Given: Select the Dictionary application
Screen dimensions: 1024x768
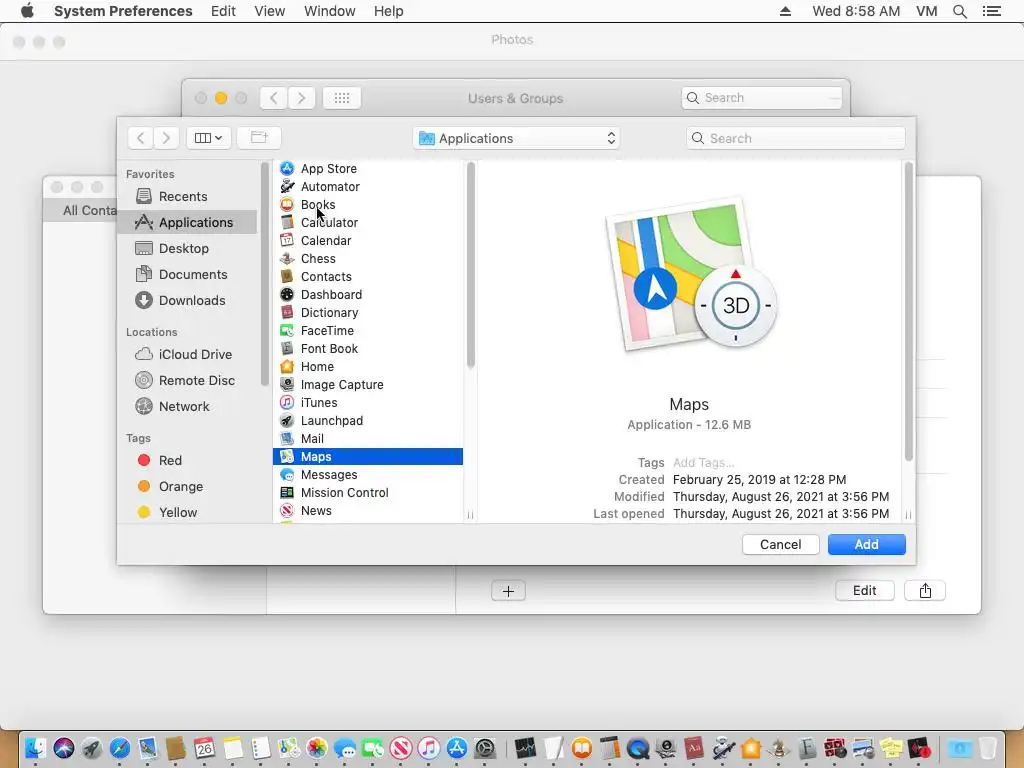Looking at the screenshot, I should [368, 313].
